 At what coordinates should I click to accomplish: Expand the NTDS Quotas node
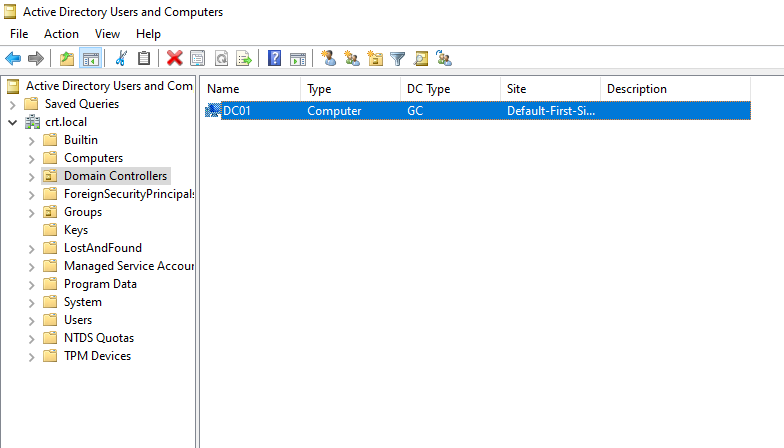click(x=32, y=338)
